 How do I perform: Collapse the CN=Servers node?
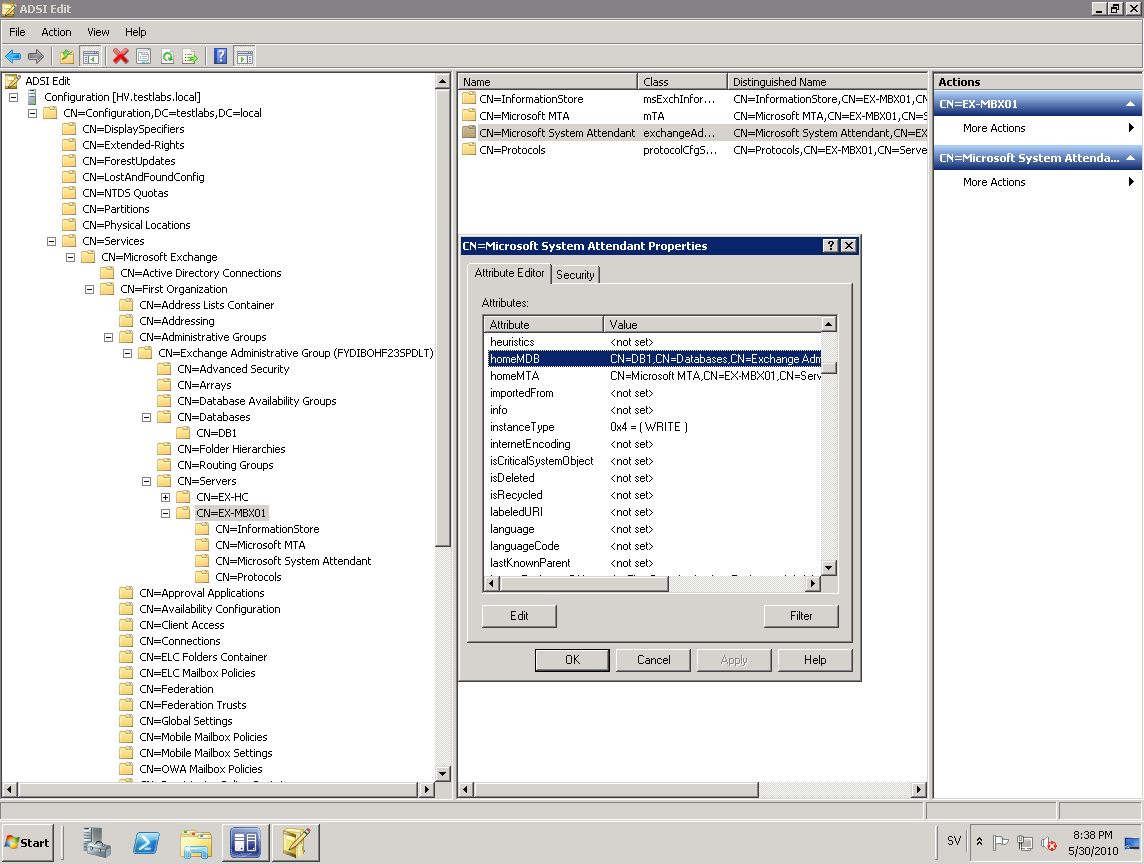tap(146, 482)
